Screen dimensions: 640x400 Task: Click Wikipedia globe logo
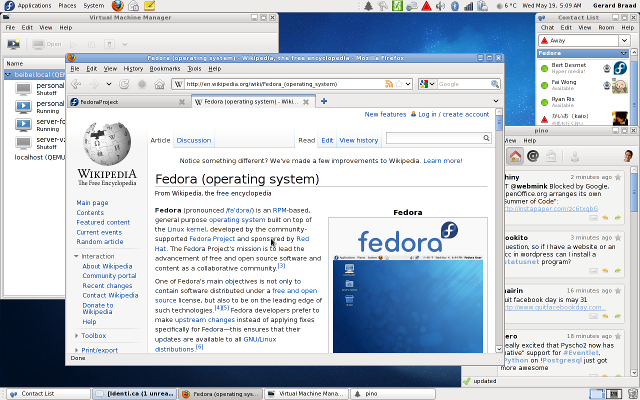click(x=107, y=144)
